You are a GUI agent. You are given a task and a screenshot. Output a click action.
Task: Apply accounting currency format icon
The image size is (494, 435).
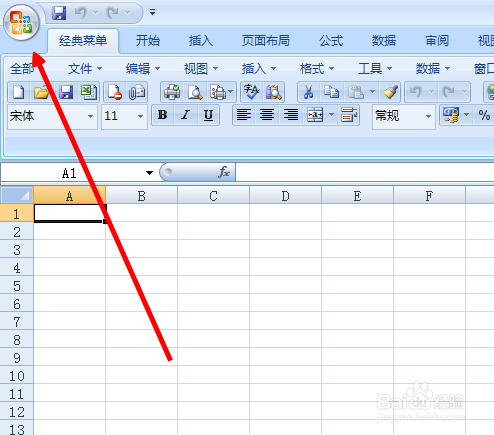[x=451, y=115]
